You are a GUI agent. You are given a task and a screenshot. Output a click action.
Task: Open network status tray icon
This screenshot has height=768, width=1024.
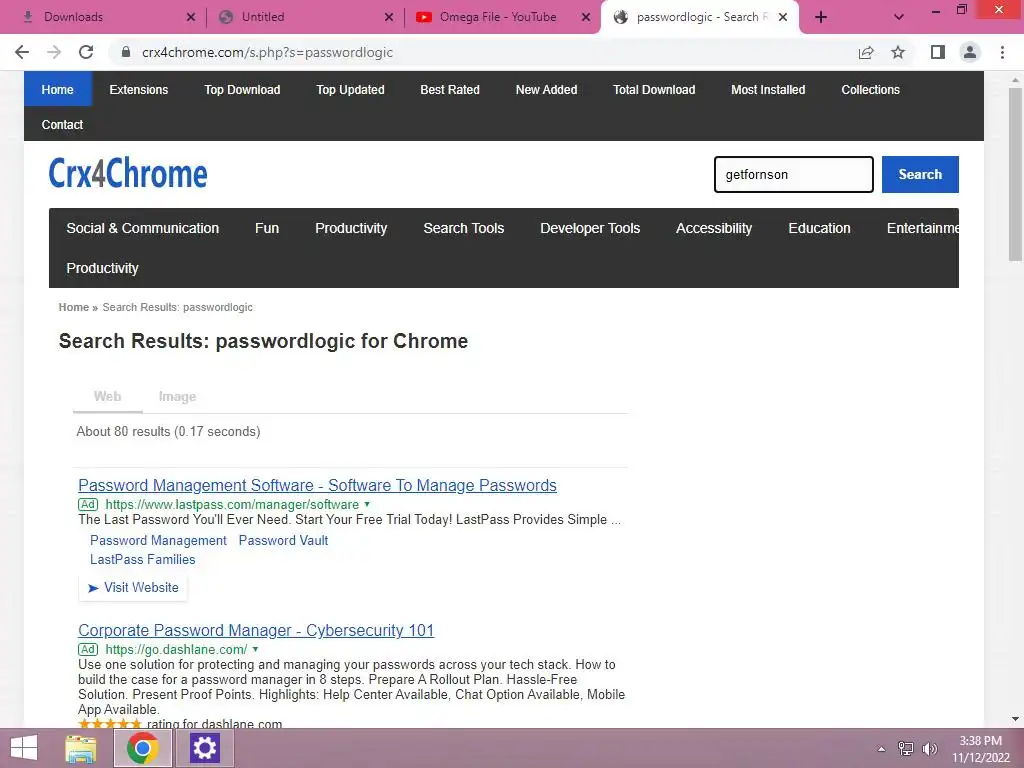(x=906, y=749)
